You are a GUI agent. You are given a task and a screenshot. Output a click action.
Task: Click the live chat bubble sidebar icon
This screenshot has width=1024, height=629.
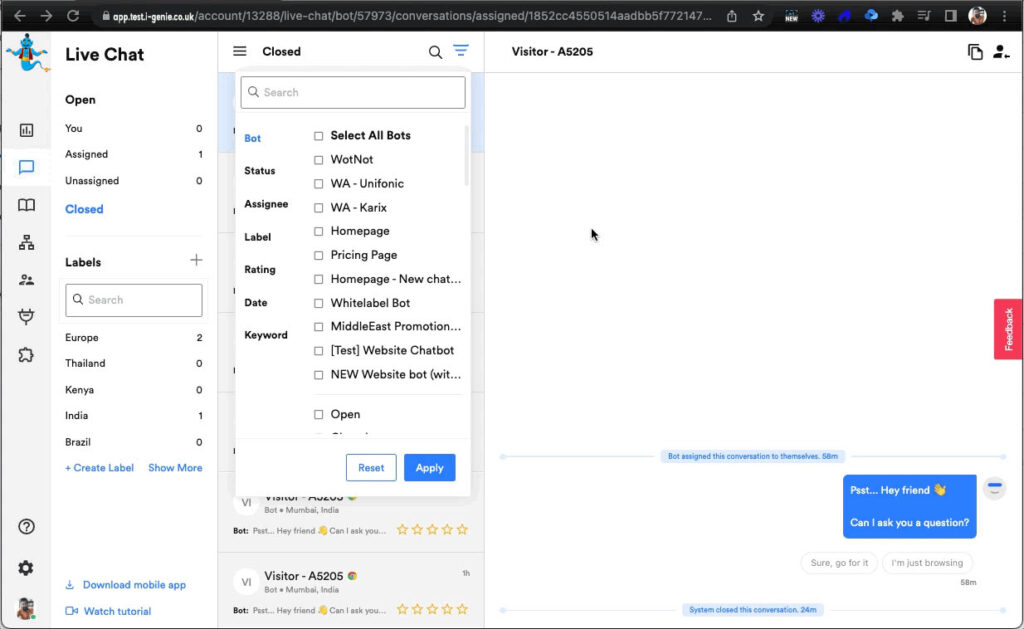[x=26, y=167]
